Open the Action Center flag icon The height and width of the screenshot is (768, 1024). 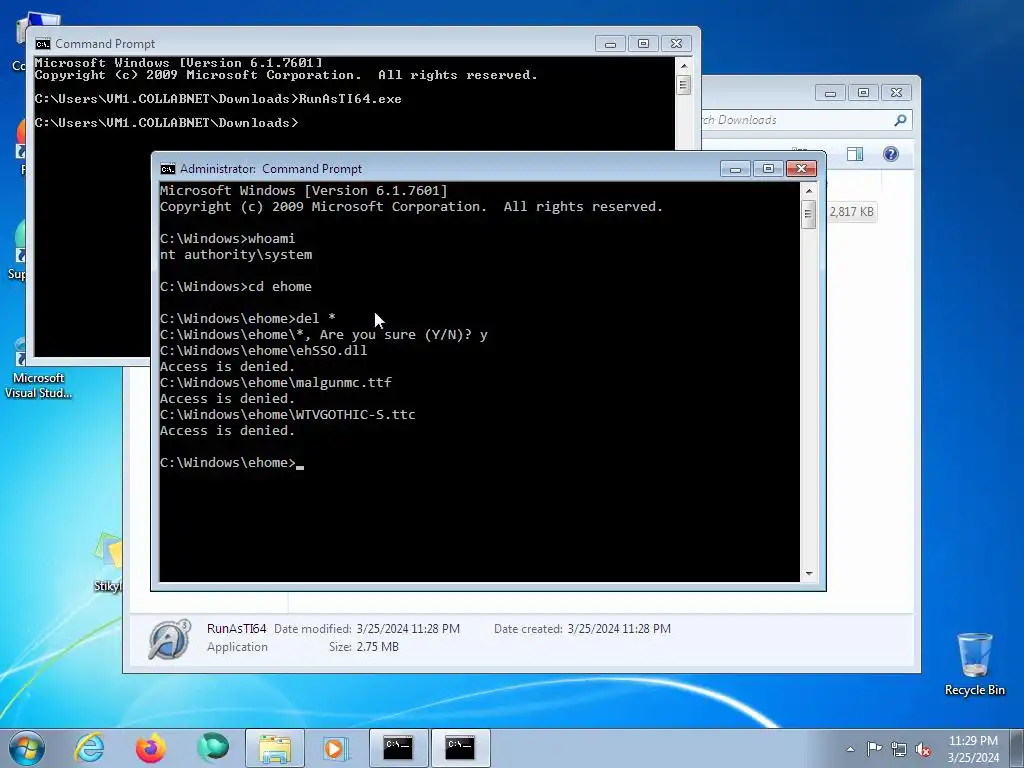click(x=874, y=748)
